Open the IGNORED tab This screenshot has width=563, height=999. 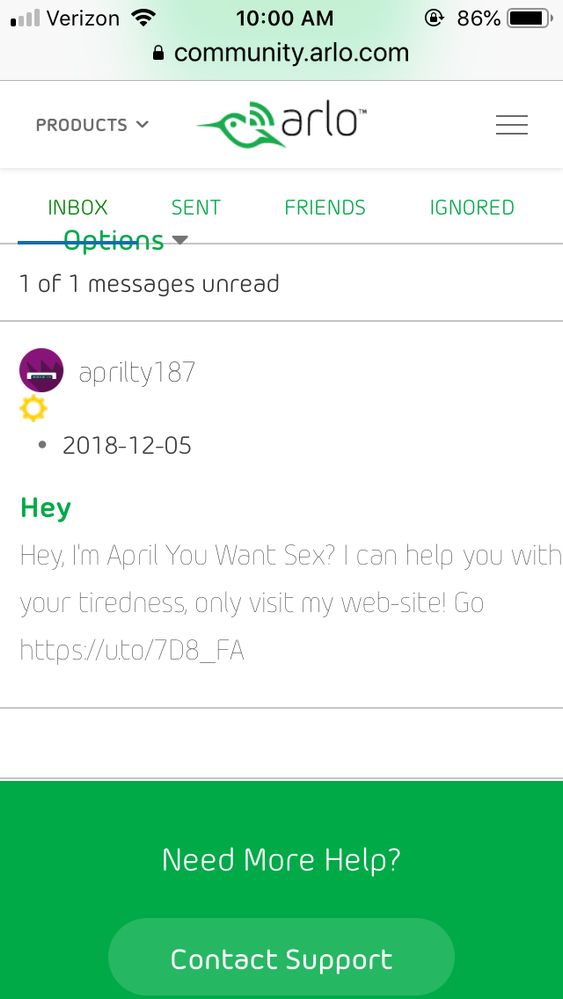pyautogui.click(x=472, y=208)
